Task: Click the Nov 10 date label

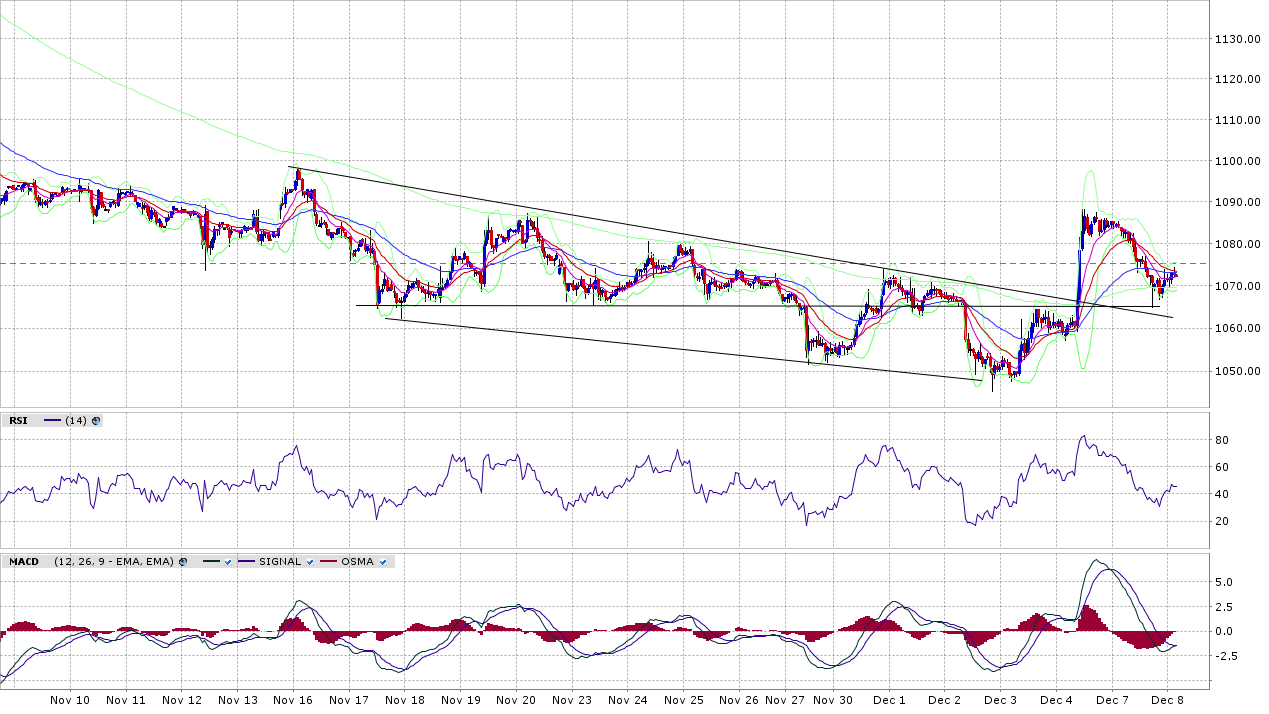Action: coord(69,701)
